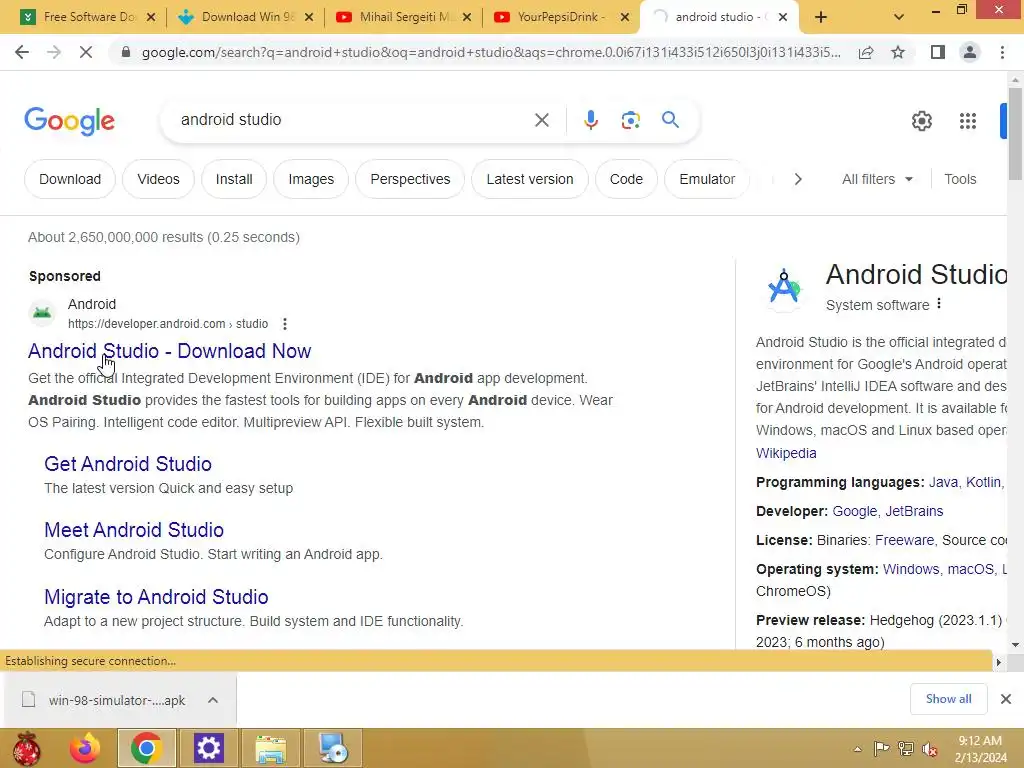Image resolution: width=1024 pixels, height=768 pixels.
Task: Open Chrome's three-dot menu
Action: (x=1002, y=52)
